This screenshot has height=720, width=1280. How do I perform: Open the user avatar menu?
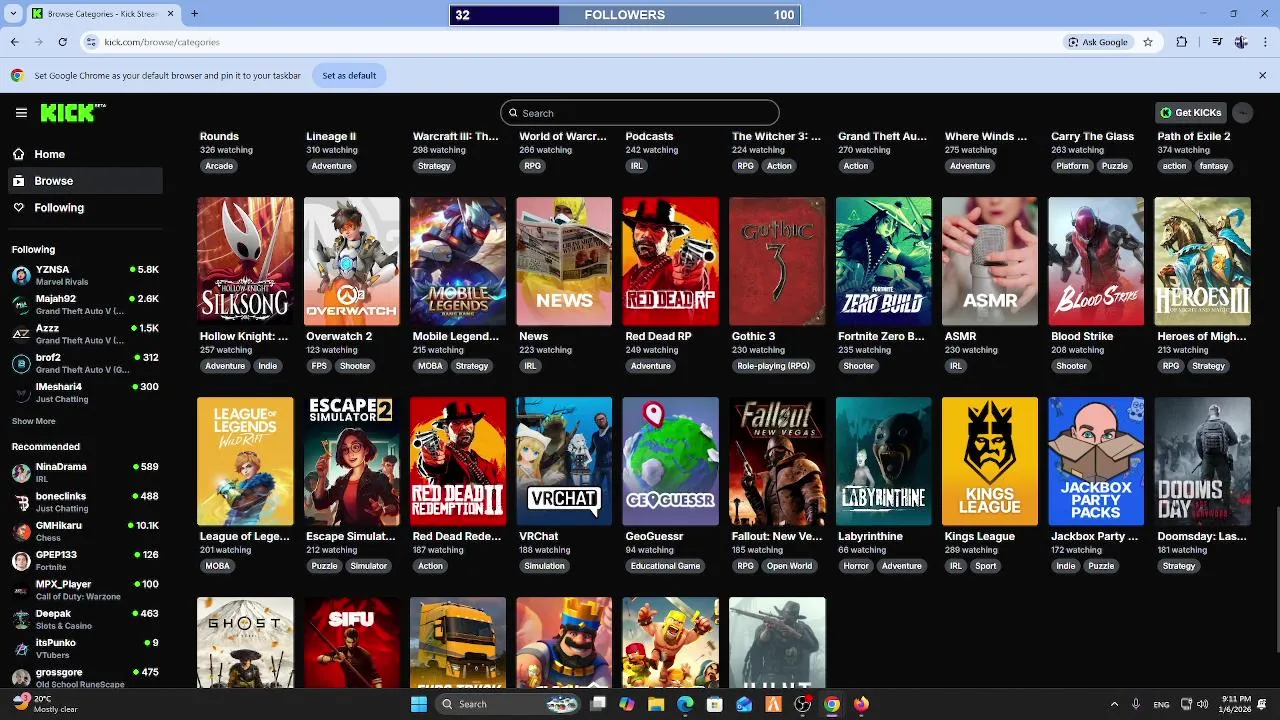point(1242,112)
